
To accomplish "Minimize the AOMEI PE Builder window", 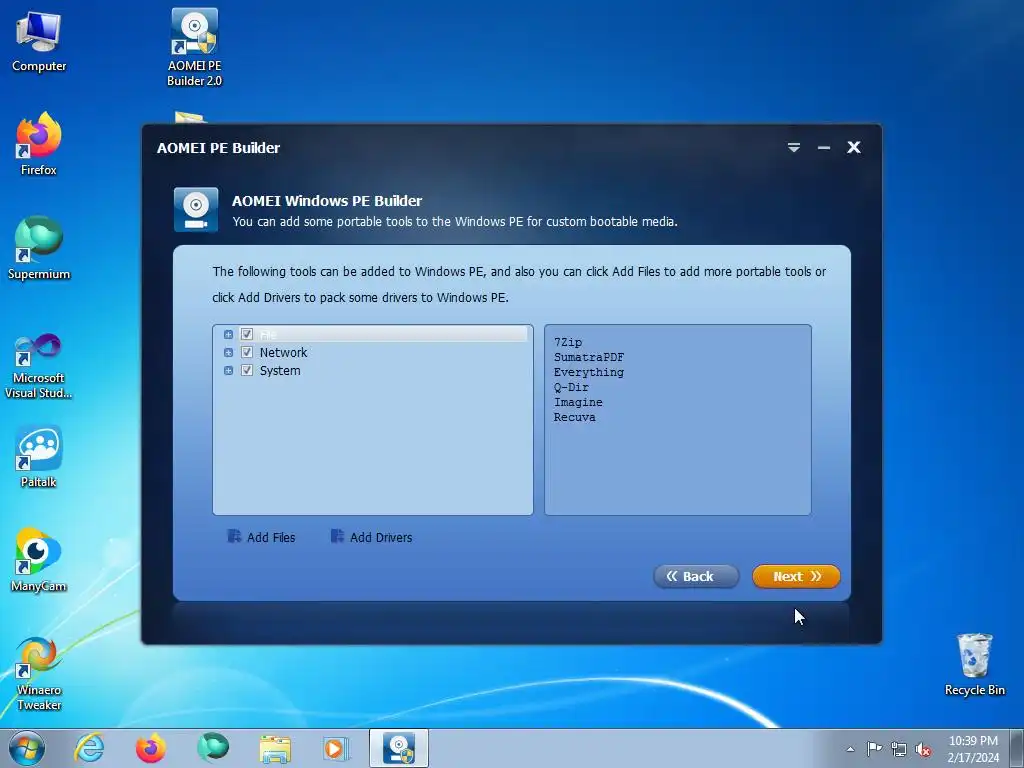I will [824, 148].
